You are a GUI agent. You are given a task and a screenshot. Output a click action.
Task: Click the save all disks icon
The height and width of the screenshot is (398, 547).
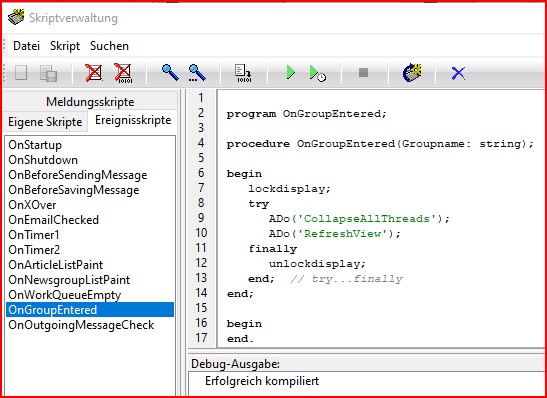coord(48,73)
